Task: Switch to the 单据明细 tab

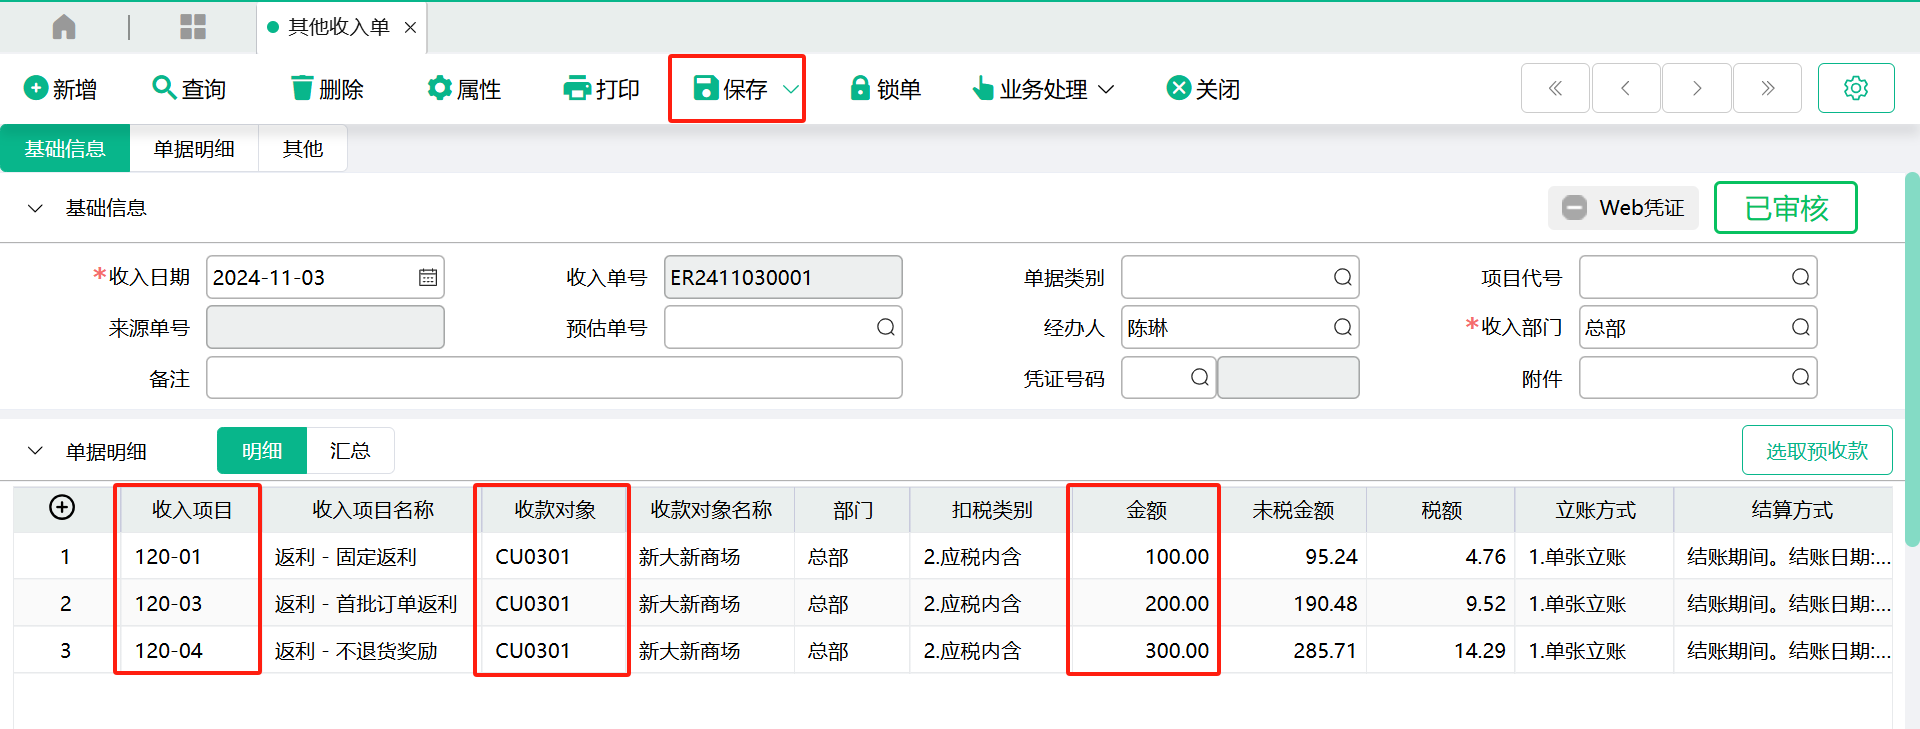Action: (x=194, y=149)
